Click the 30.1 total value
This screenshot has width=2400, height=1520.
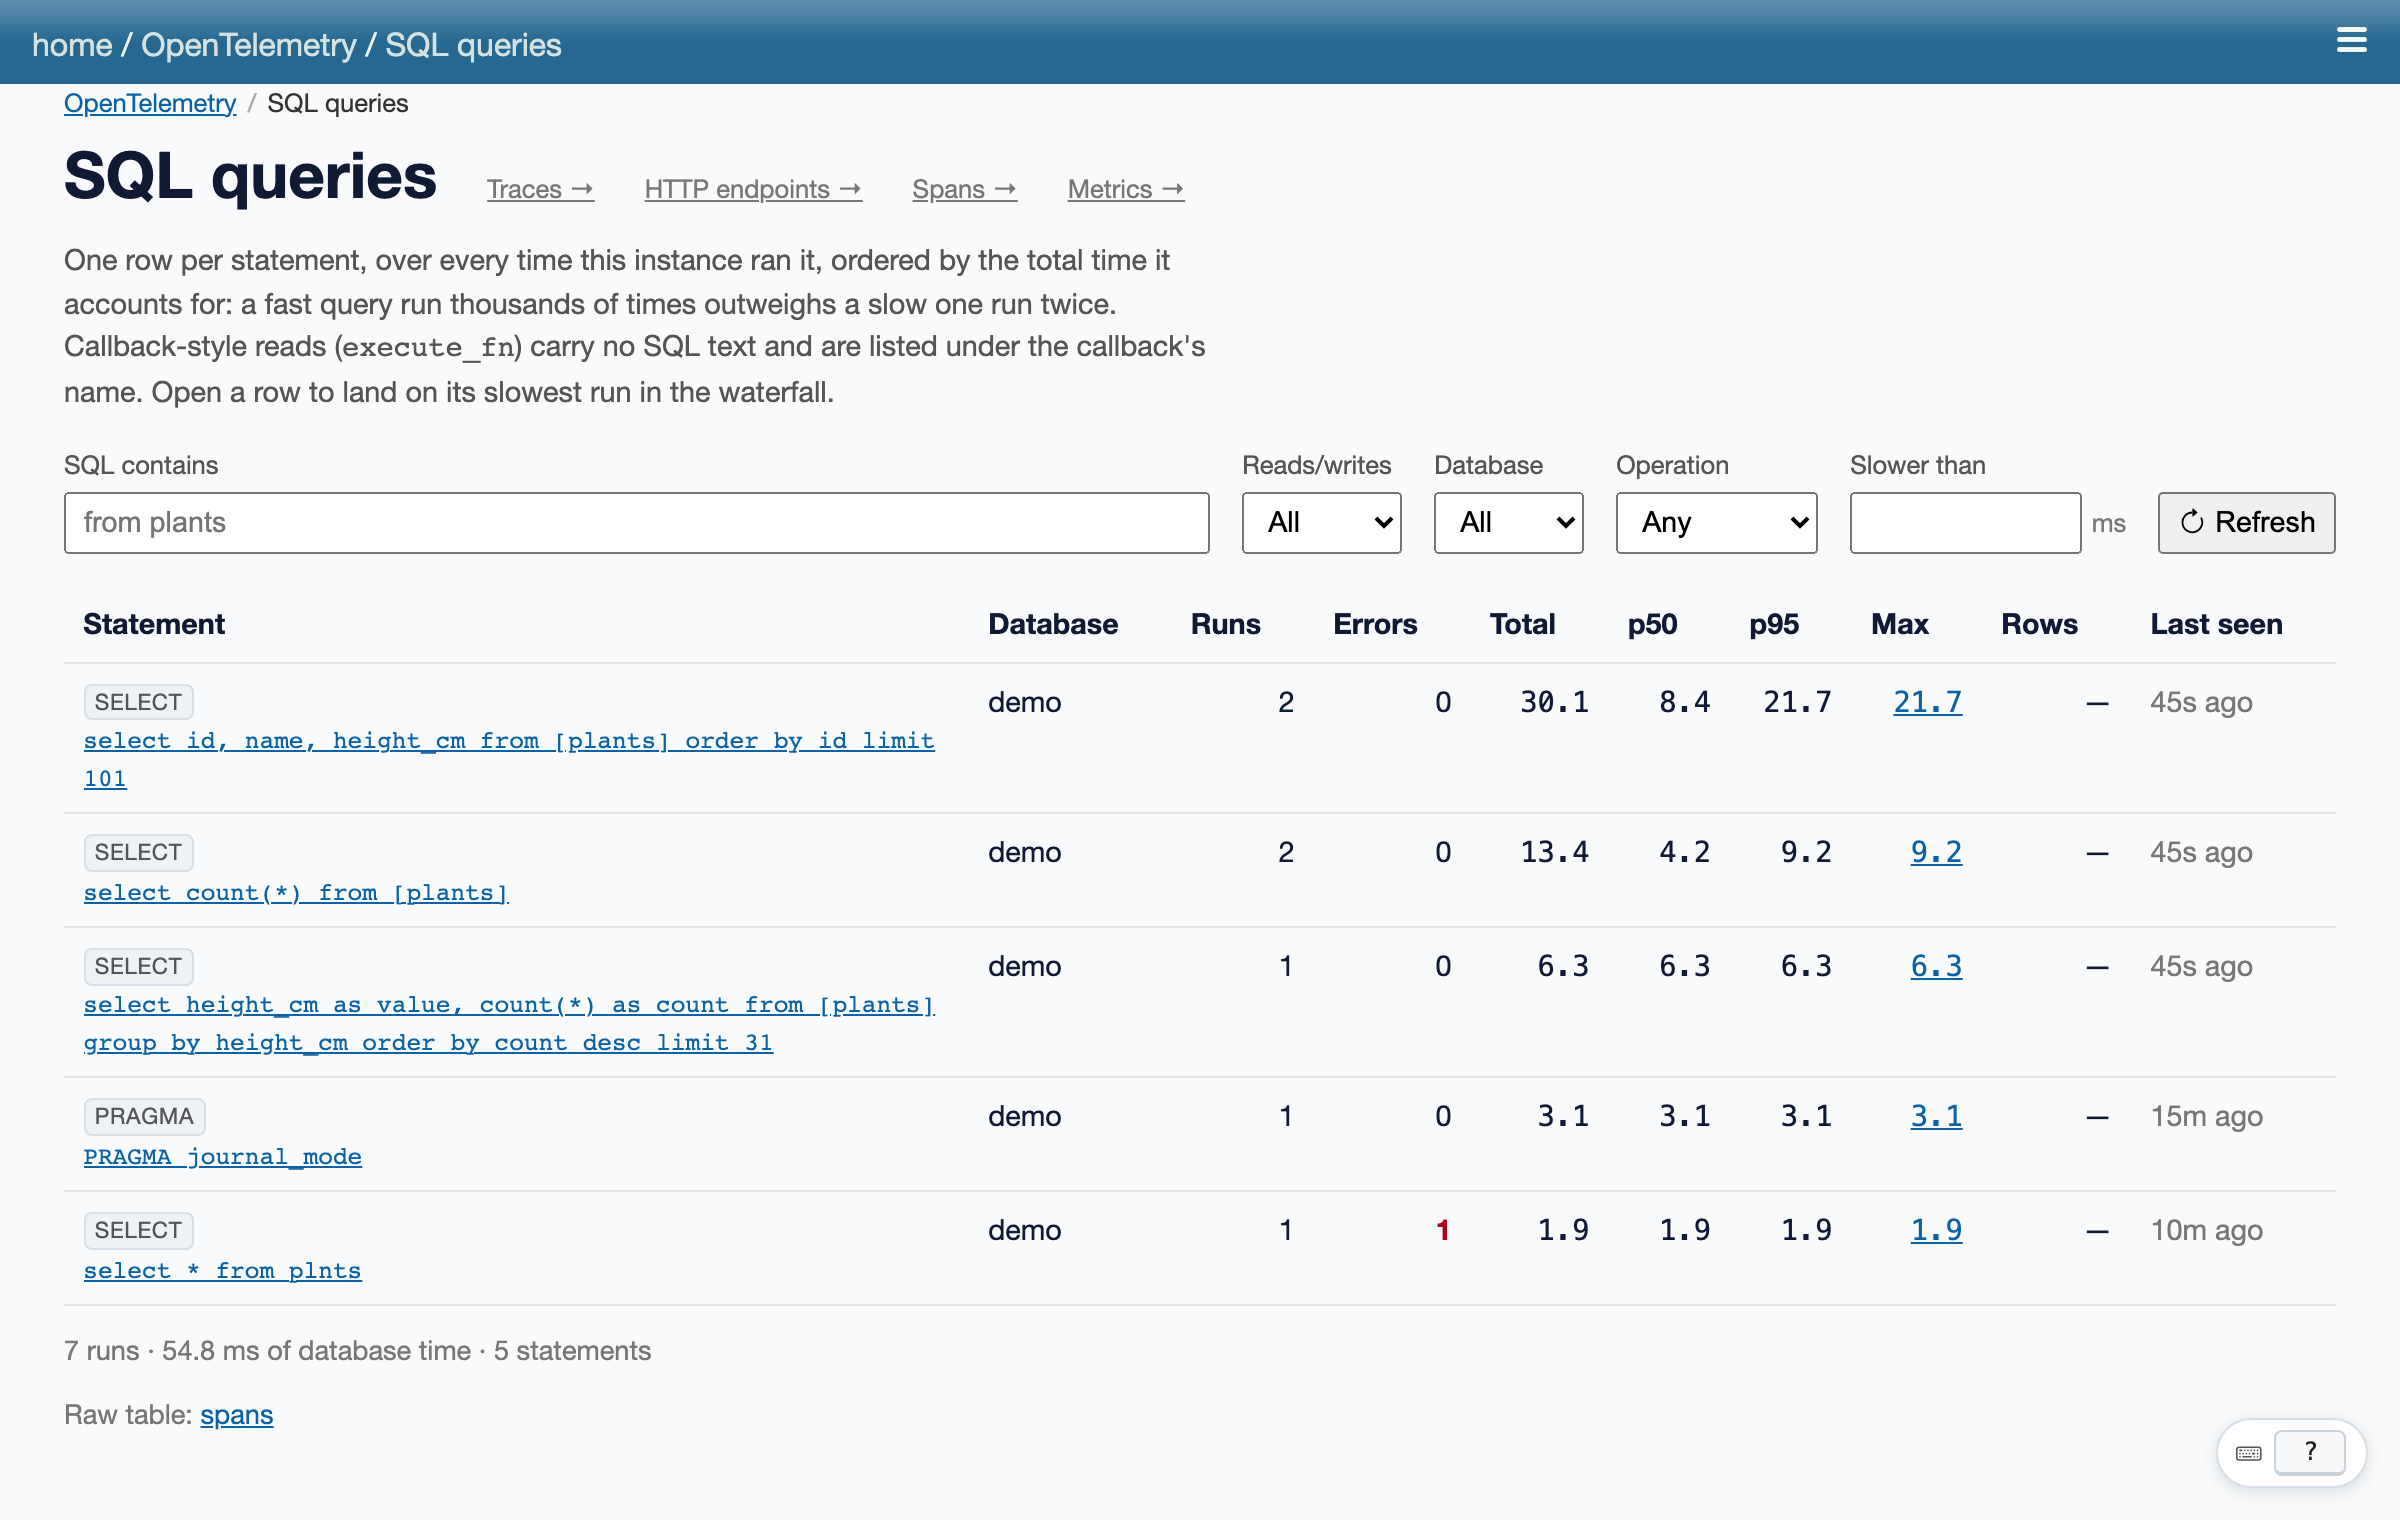click(x=1554, y=702)
